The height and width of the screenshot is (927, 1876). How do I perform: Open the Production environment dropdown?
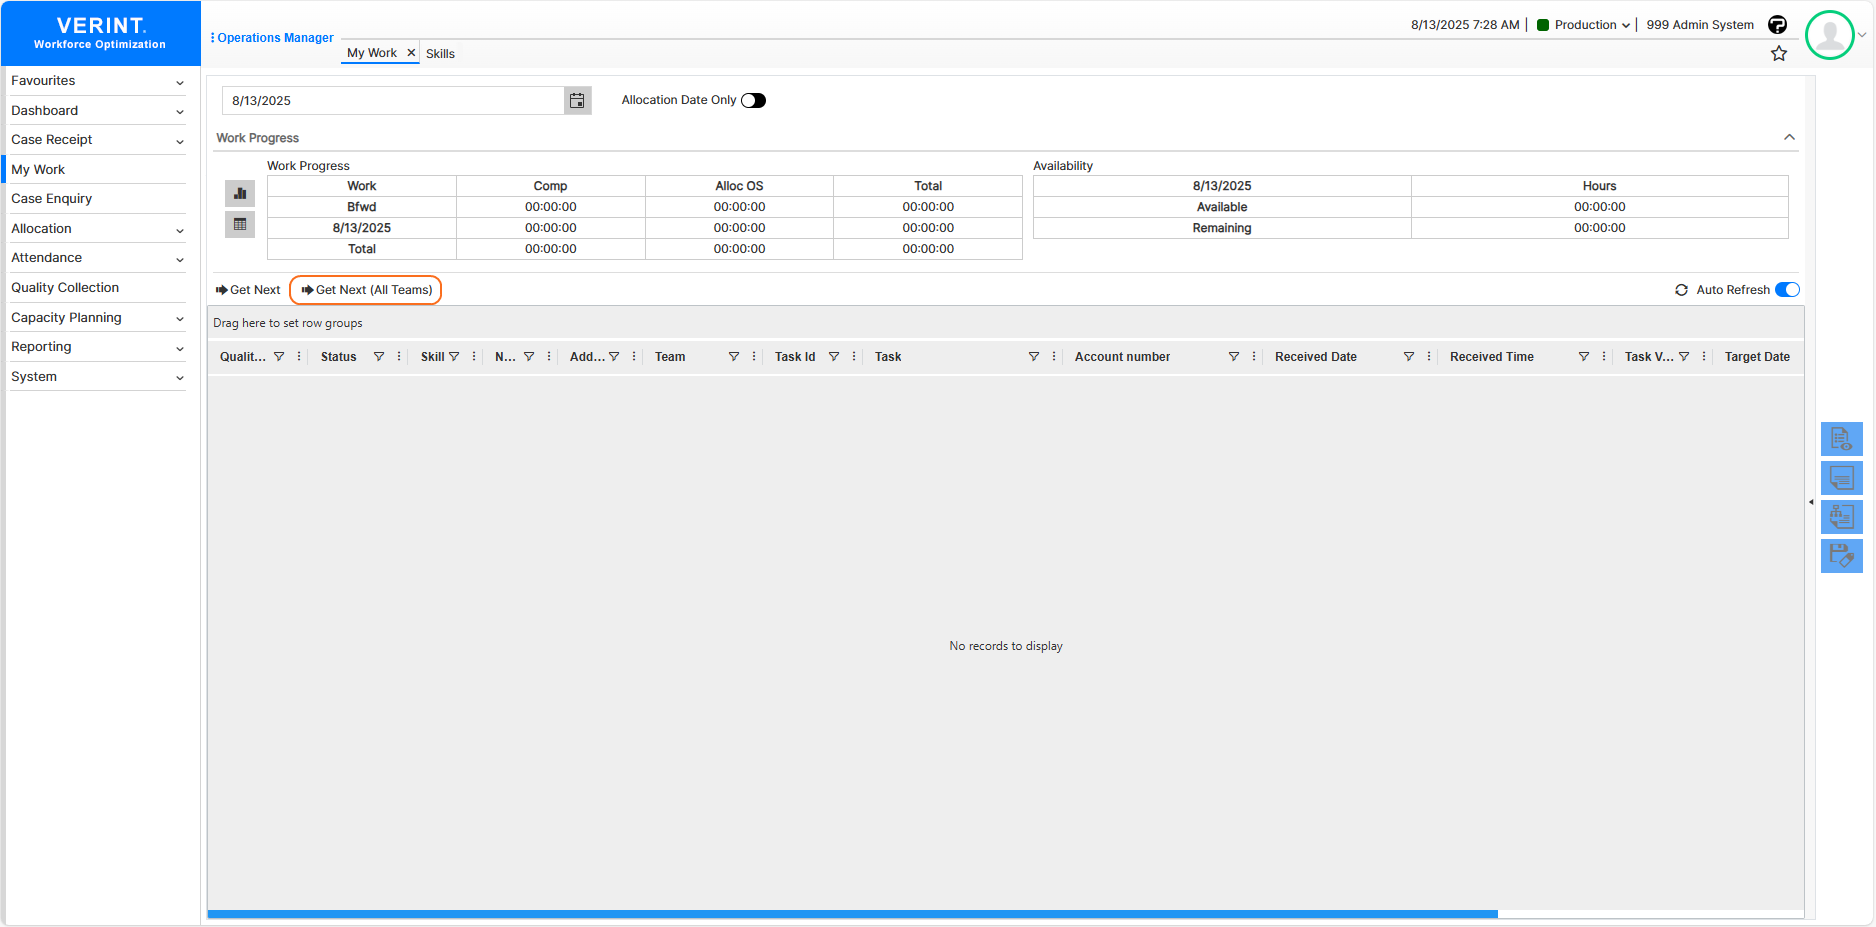pyautogui.click(x=1585, y=25)
